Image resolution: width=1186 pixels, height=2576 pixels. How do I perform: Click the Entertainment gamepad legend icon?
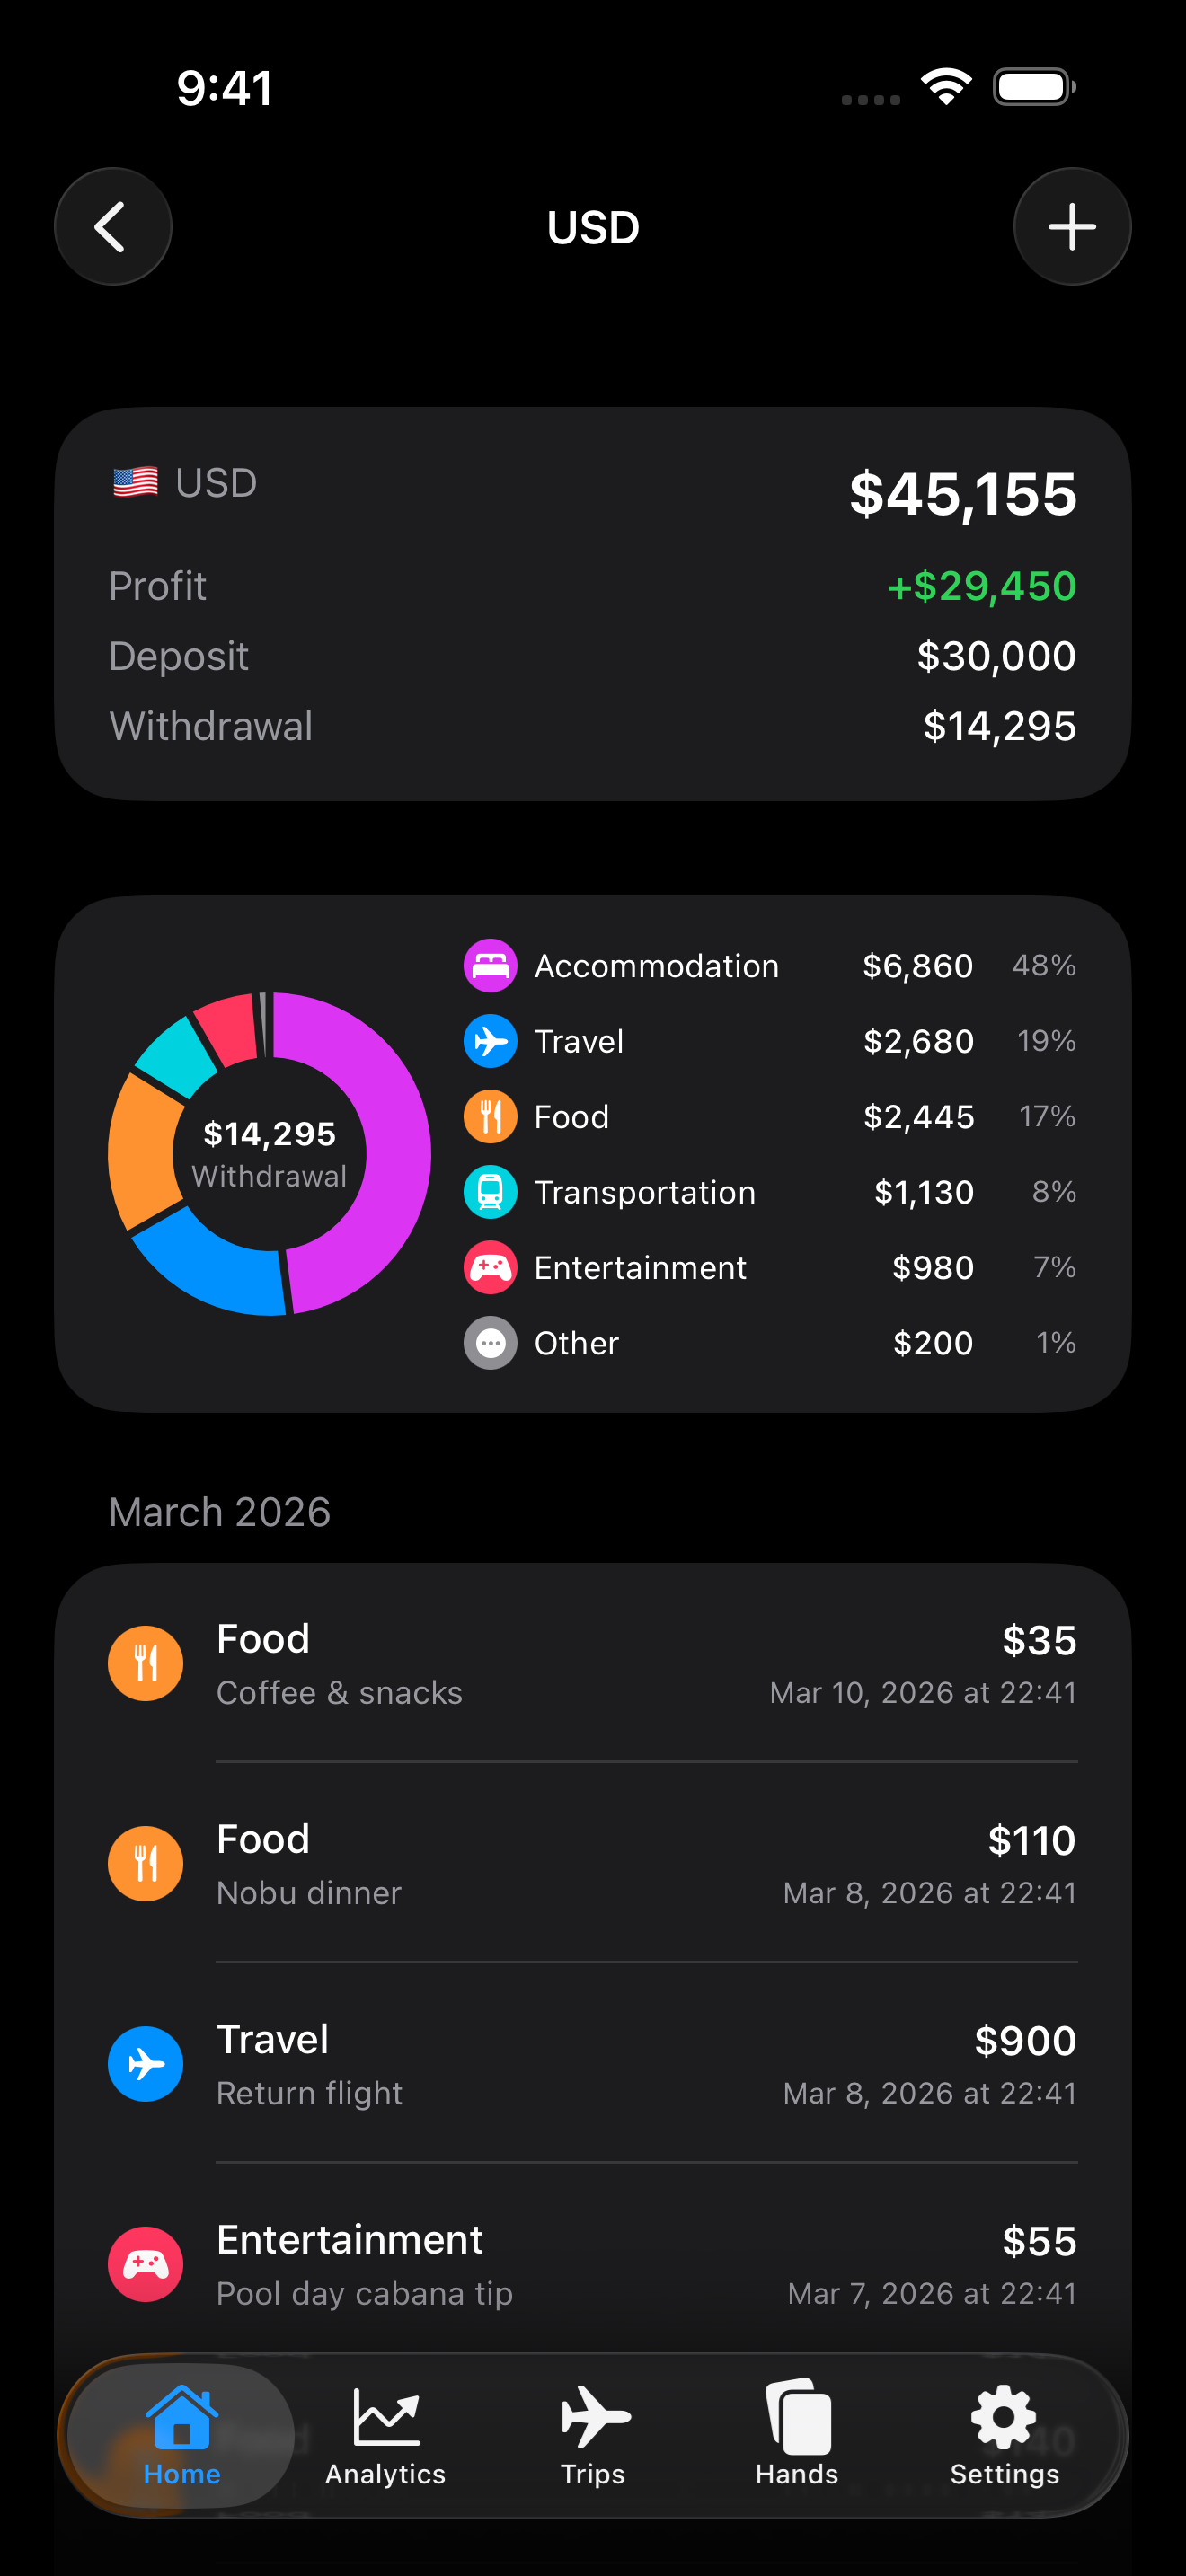pyautogui.click(x=490, y=1268)
